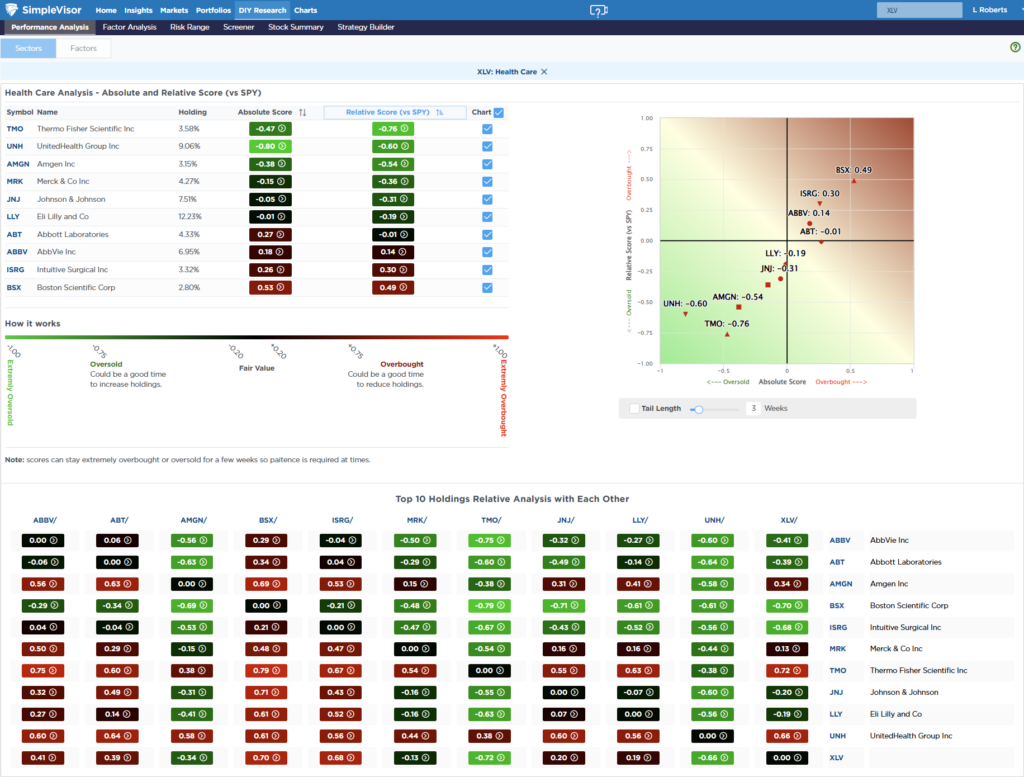Uncheck chart checkbox for Abbott Laboratories row
Viewport: 1024px width, 777px height.
pyautogui.click(x=487, y=234)
